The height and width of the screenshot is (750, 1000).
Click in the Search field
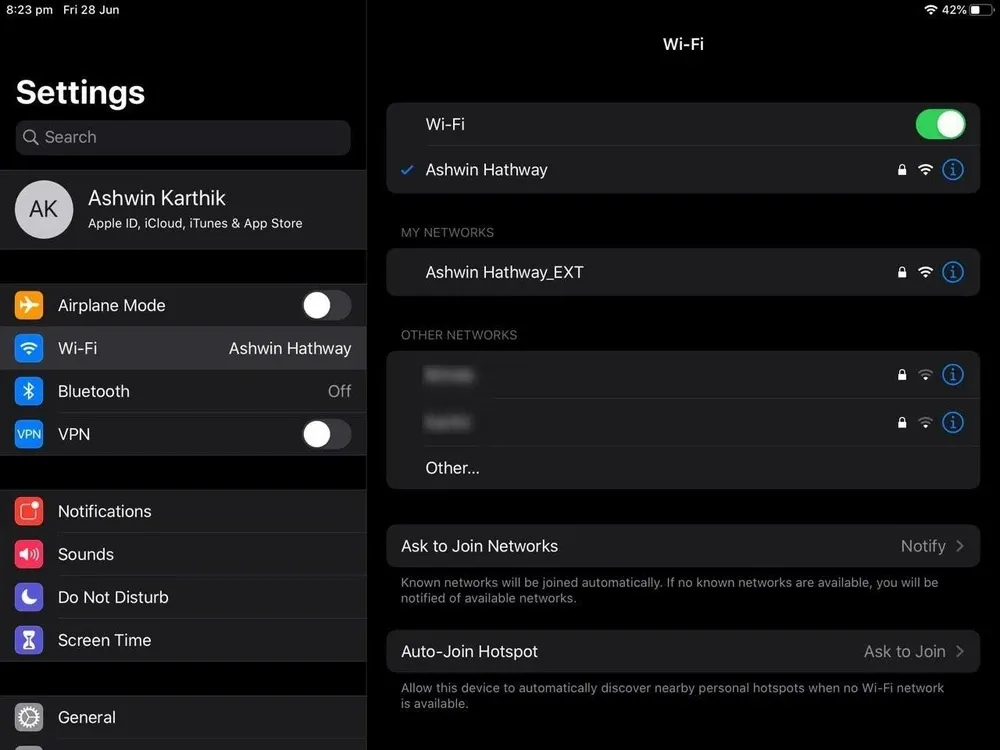tap(183, 137)
